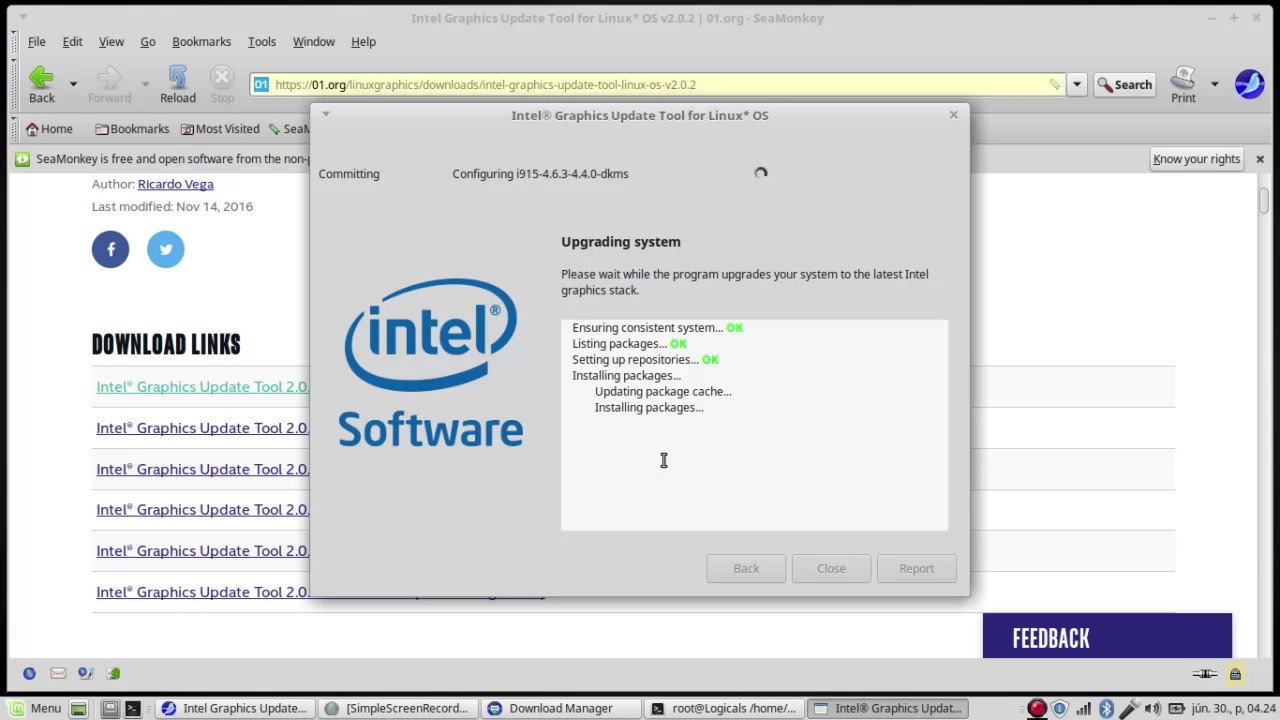Click the 01.org site icon in the URL bar
This screenshot has height=720, width=1280.
[x=261, y=85]
